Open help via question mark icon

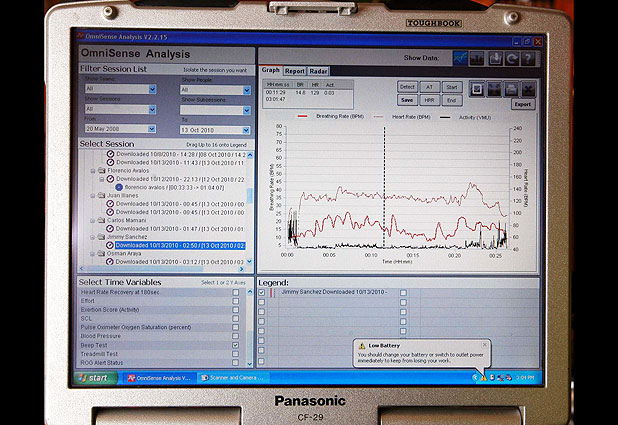[528, 58]
